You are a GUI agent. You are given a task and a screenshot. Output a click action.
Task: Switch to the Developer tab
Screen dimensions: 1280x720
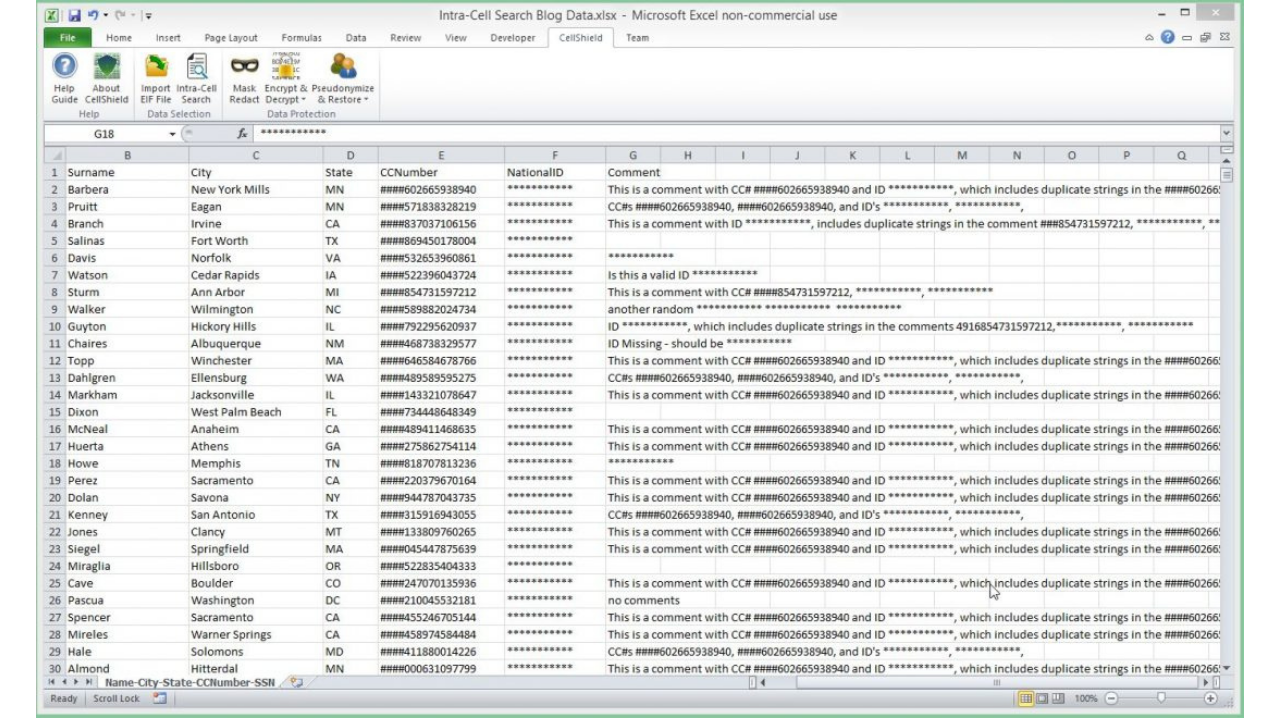point(513,38)
